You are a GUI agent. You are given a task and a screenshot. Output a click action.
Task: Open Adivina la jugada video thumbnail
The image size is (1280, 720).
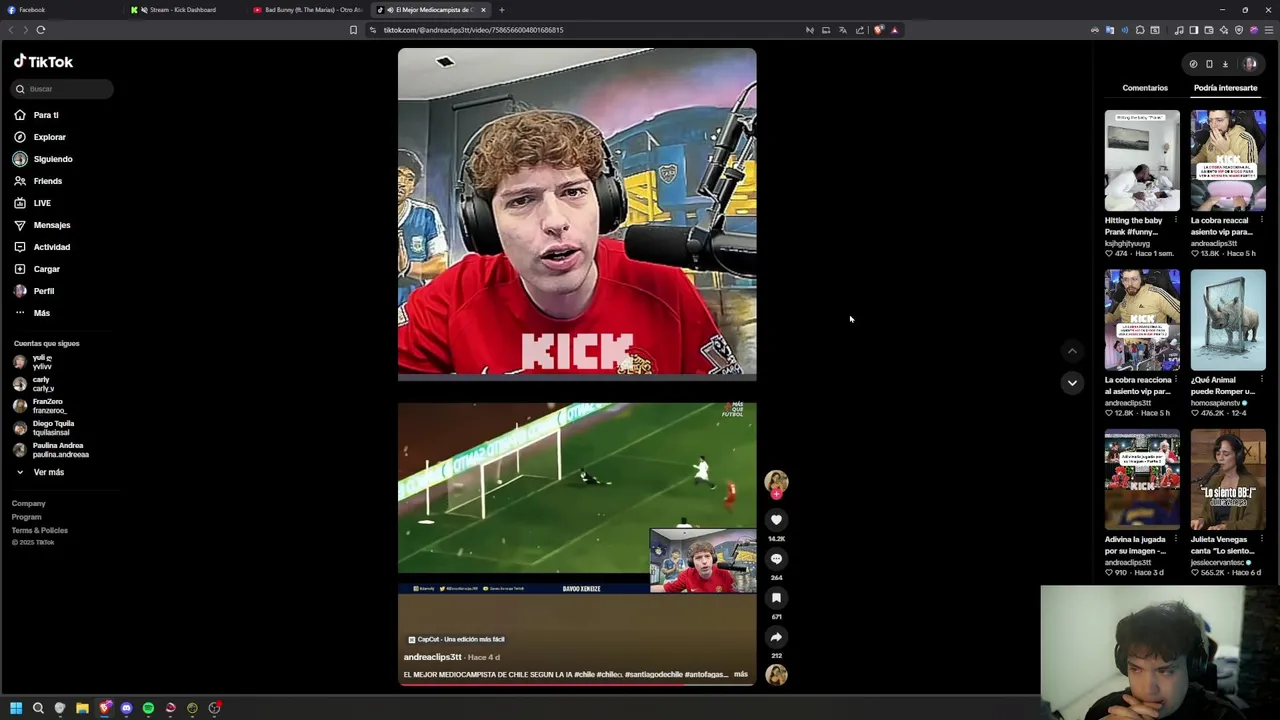[1142, 479]
